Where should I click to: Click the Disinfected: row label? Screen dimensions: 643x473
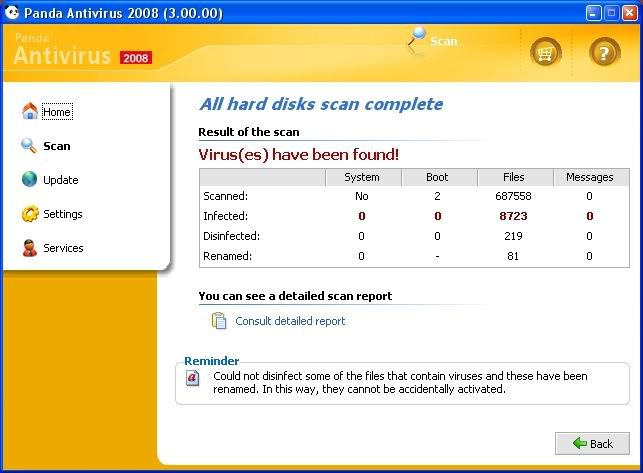tap(232, 236)
